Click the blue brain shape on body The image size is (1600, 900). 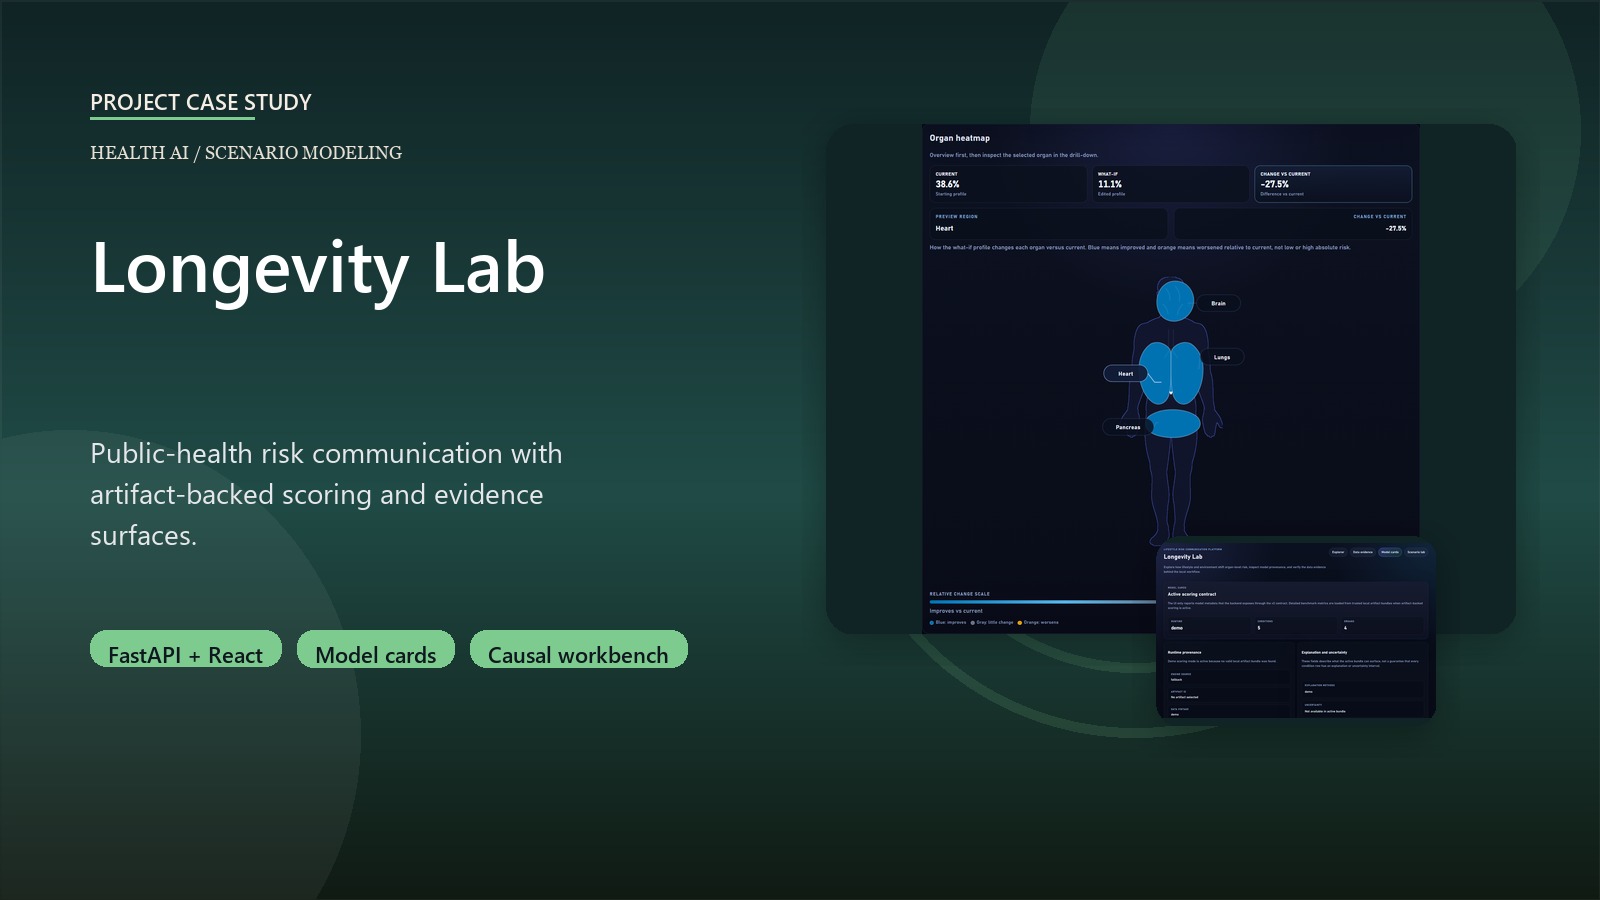coord(1175,301)
